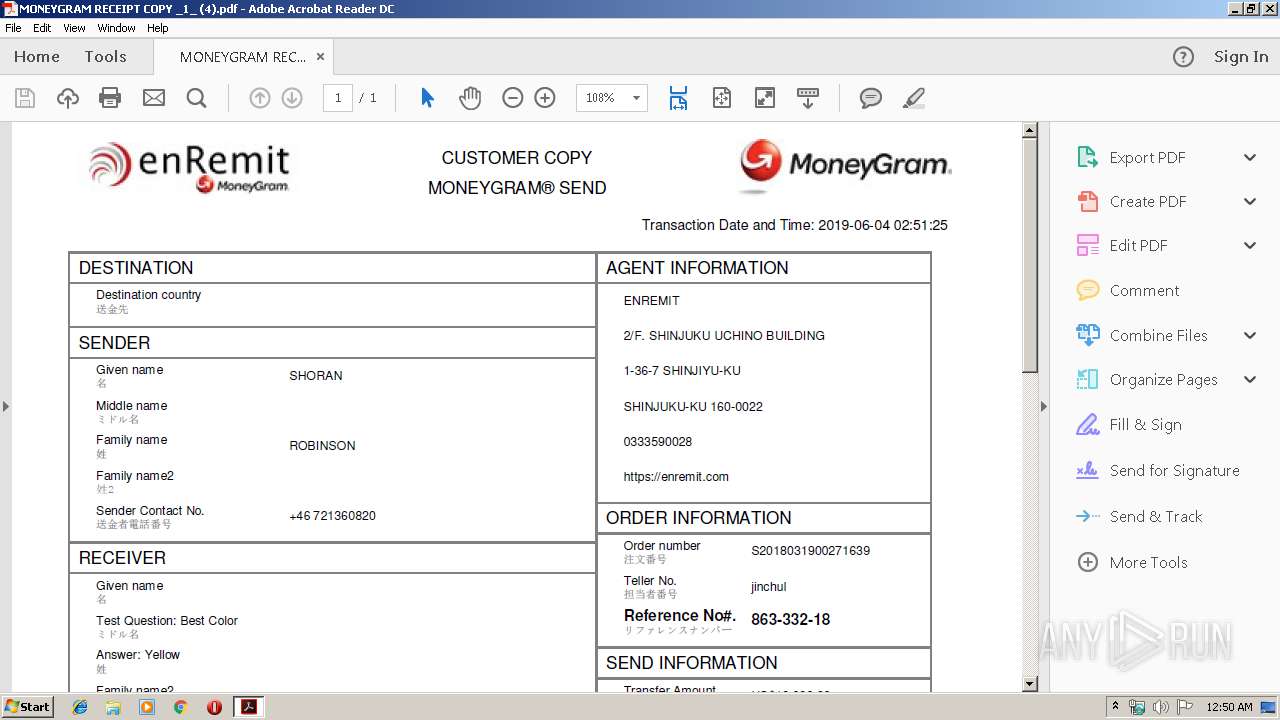Click the Sign In link

(1241, 57)
